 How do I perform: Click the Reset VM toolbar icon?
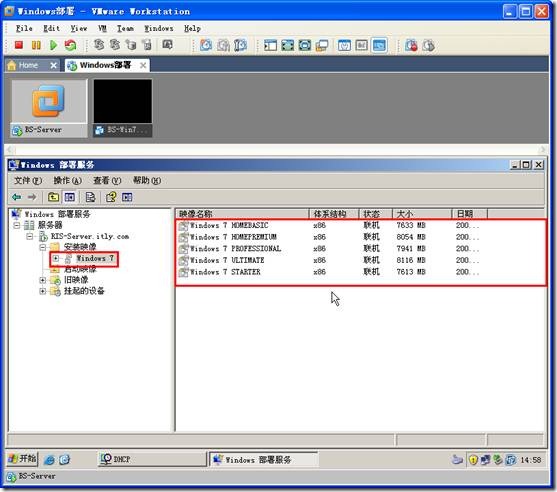coord(70,45)
